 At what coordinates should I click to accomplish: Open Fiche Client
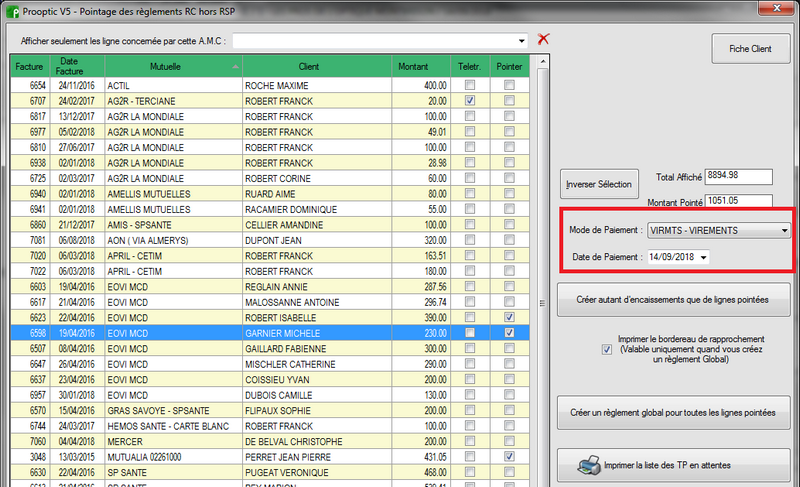(751, 49)
